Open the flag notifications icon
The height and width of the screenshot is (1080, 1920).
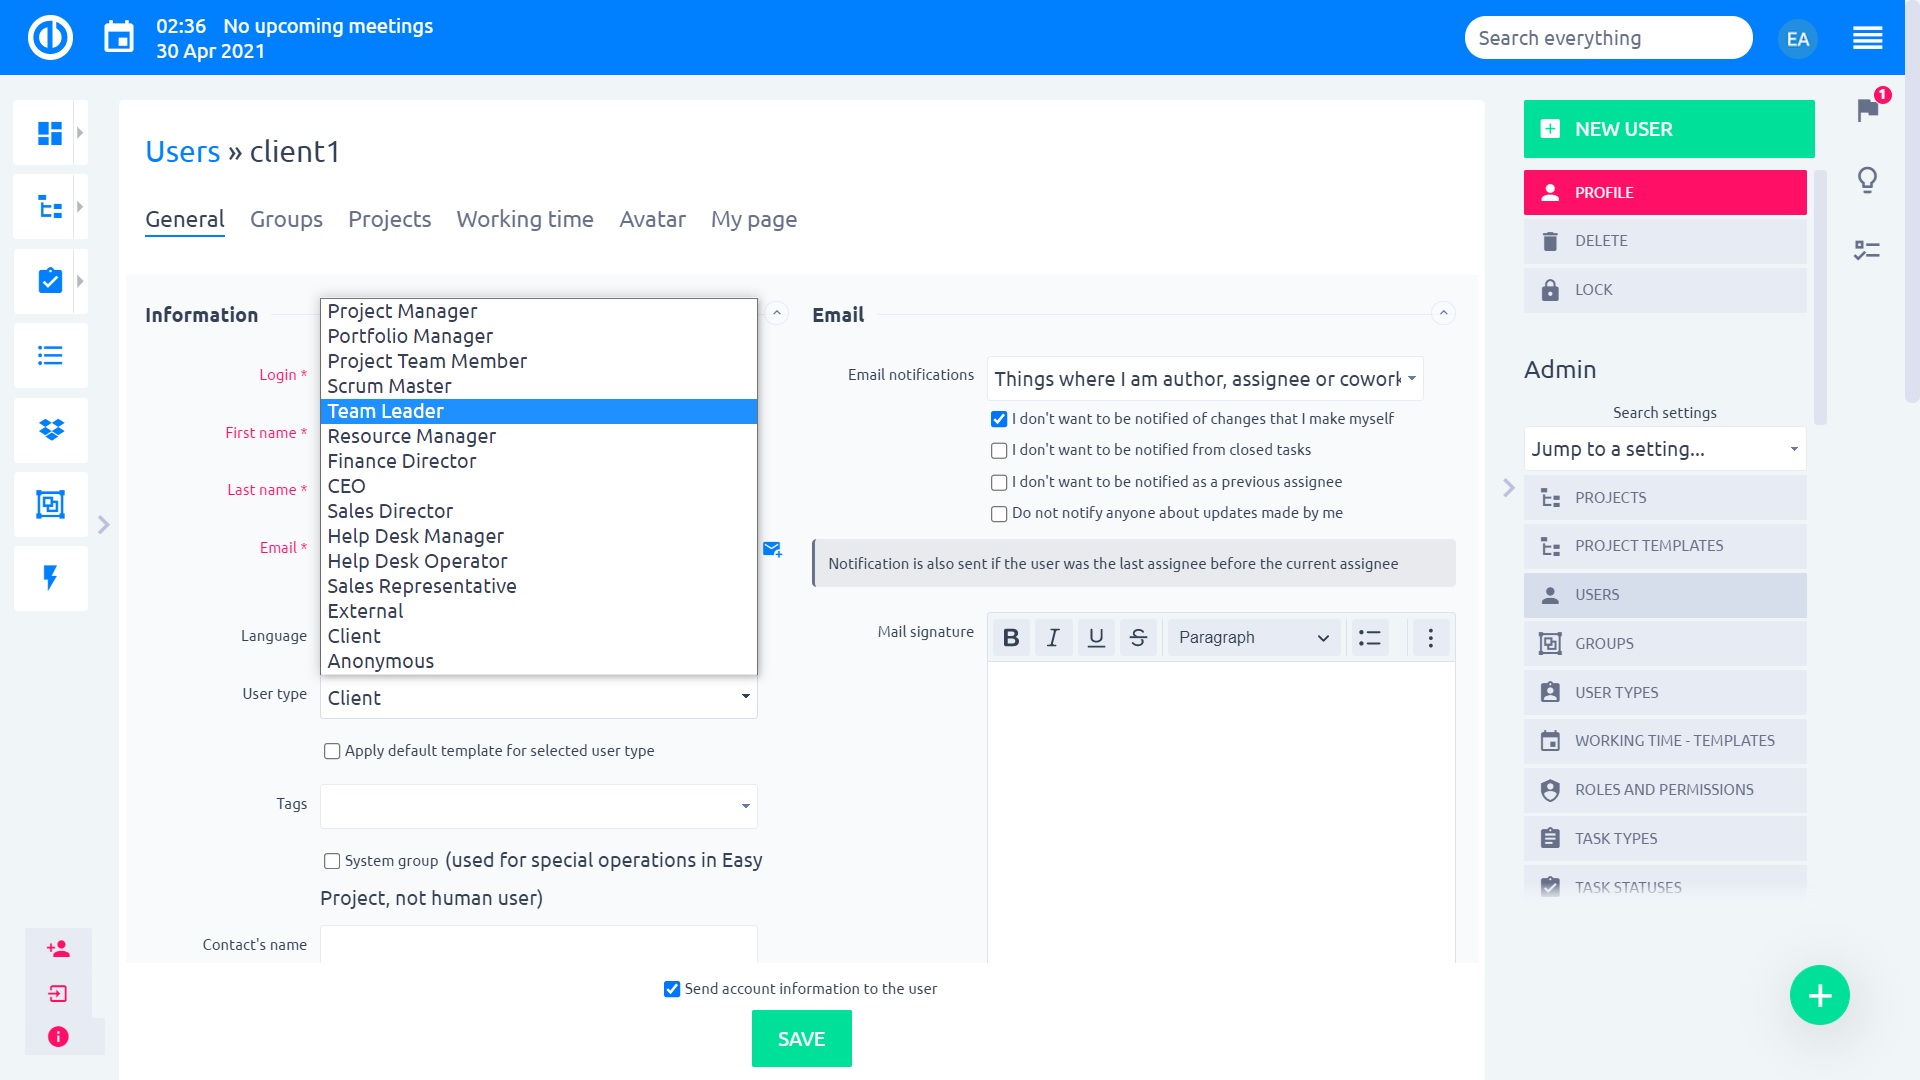click(x=1867, y=109)
